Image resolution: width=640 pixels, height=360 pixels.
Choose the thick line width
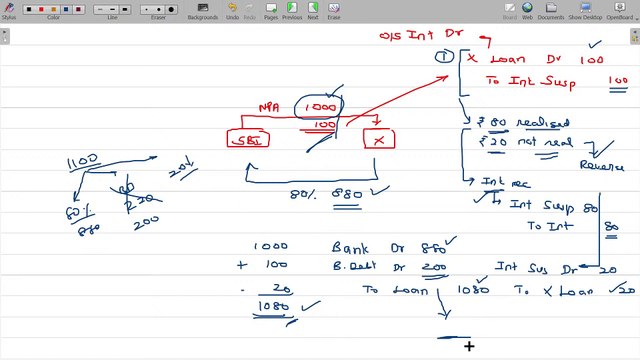124,9
